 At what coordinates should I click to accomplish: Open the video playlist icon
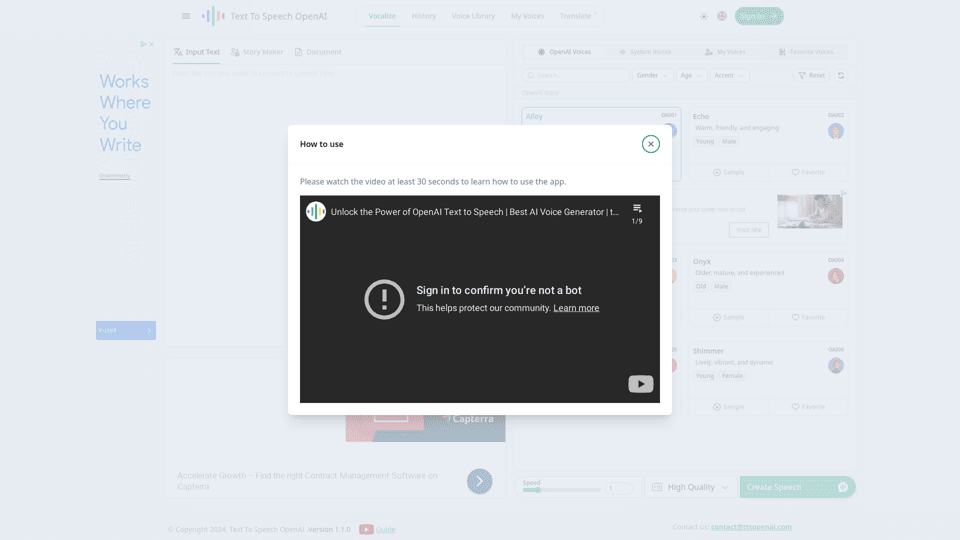pos(637,209)
